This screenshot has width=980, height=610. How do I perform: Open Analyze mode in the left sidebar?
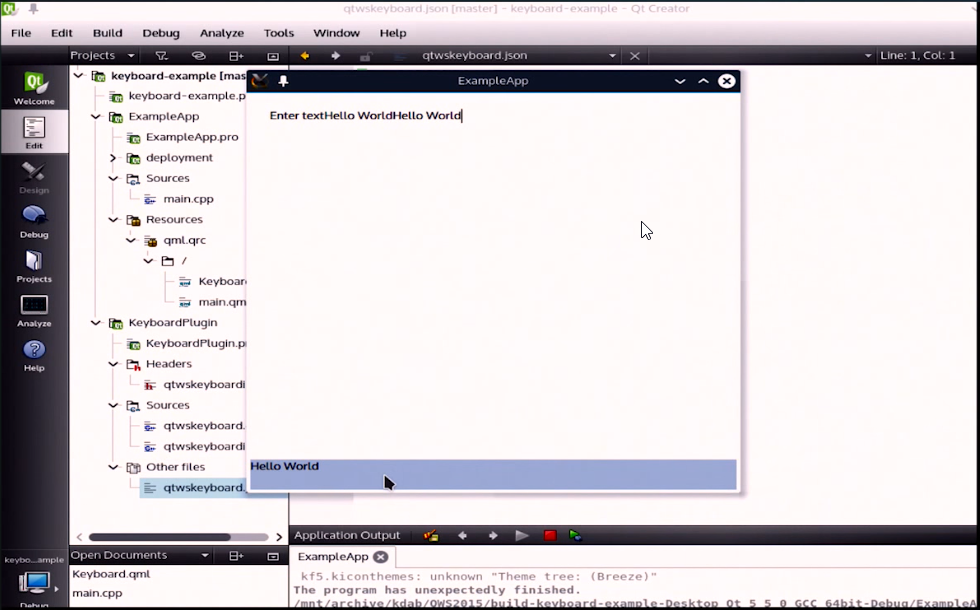tap(34, 311)
